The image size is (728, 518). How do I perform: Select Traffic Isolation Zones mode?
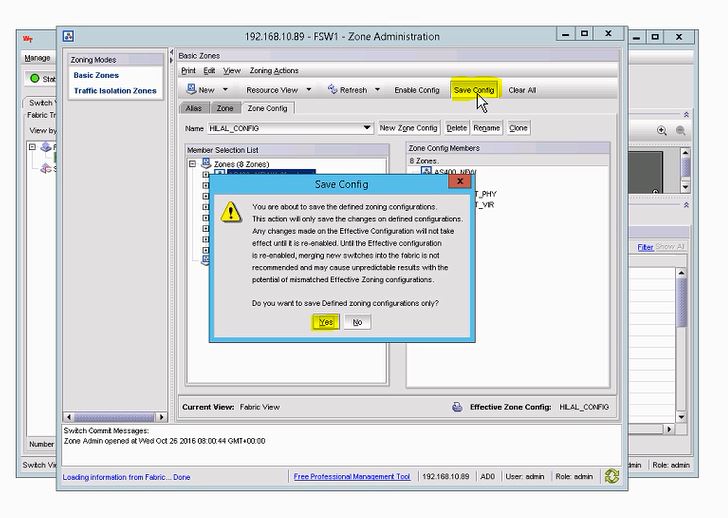(115, 91)
